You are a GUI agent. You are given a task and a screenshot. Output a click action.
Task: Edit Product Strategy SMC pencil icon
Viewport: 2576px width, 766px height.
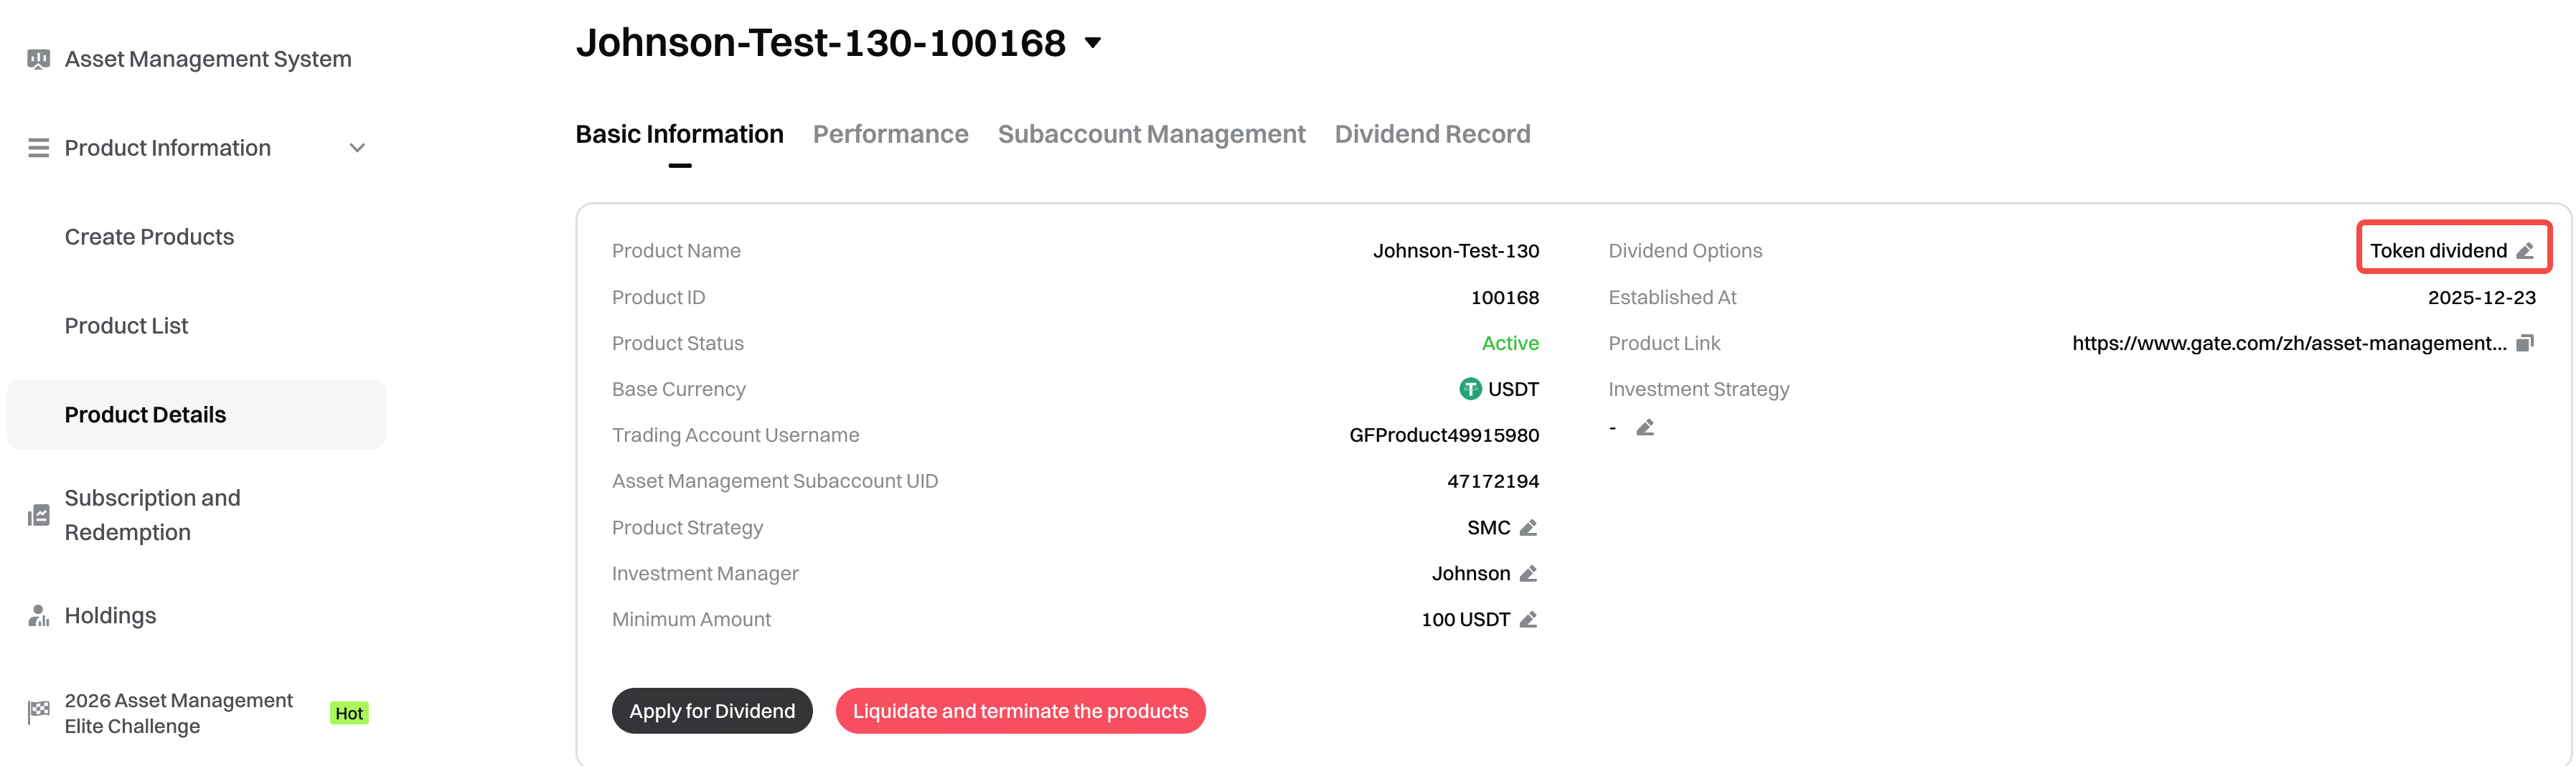[x=1528, y=528]
